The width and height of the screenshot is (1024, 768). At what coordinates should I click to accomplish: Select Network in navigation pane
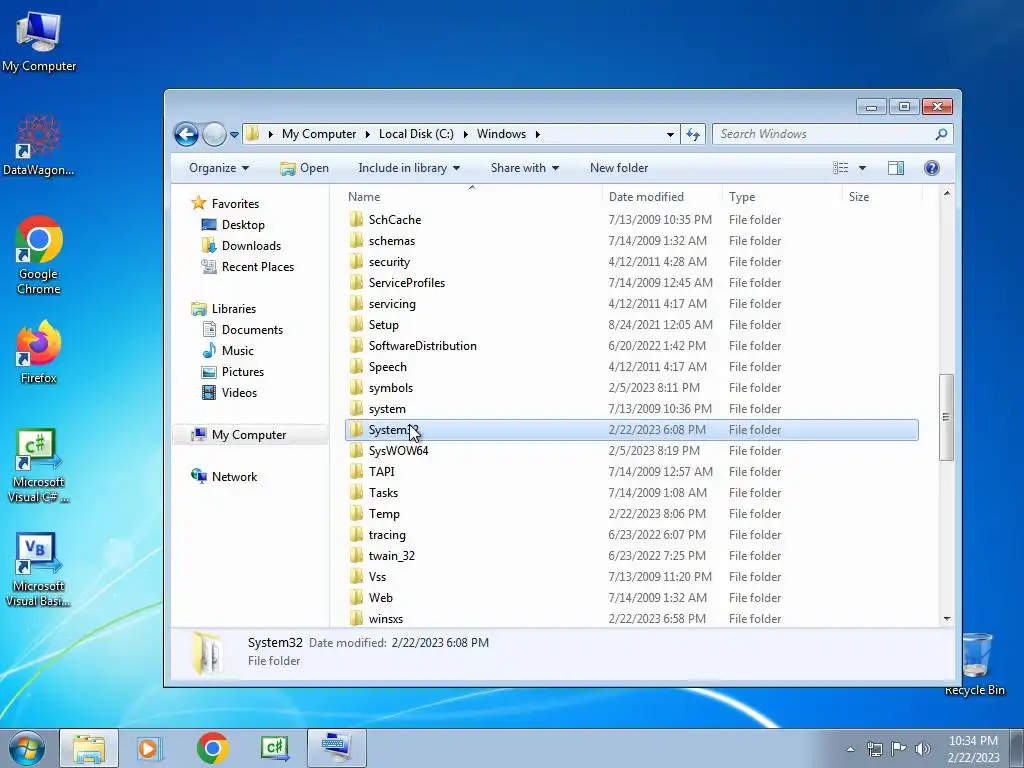[x=234, y=477]
